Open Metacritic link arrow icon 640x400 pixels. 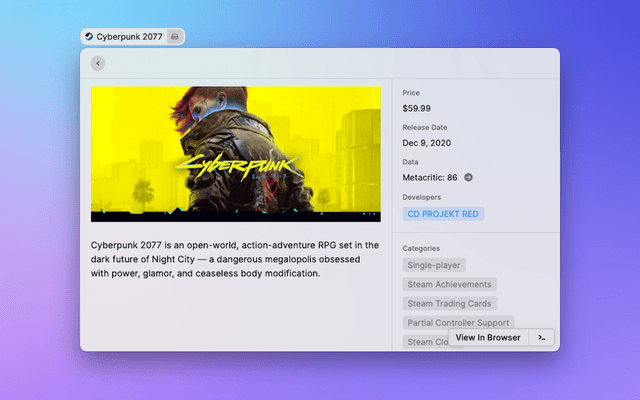(468, 177)
